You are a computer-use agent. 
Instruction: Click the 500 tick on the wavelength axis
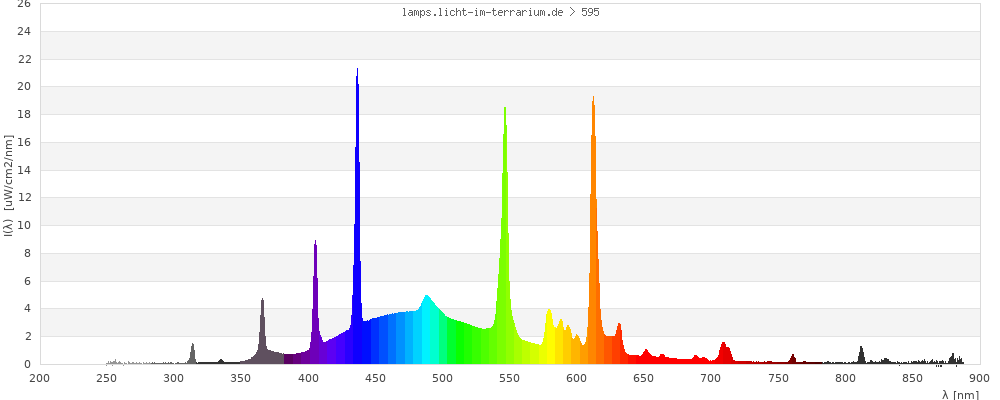coord(443,378)
